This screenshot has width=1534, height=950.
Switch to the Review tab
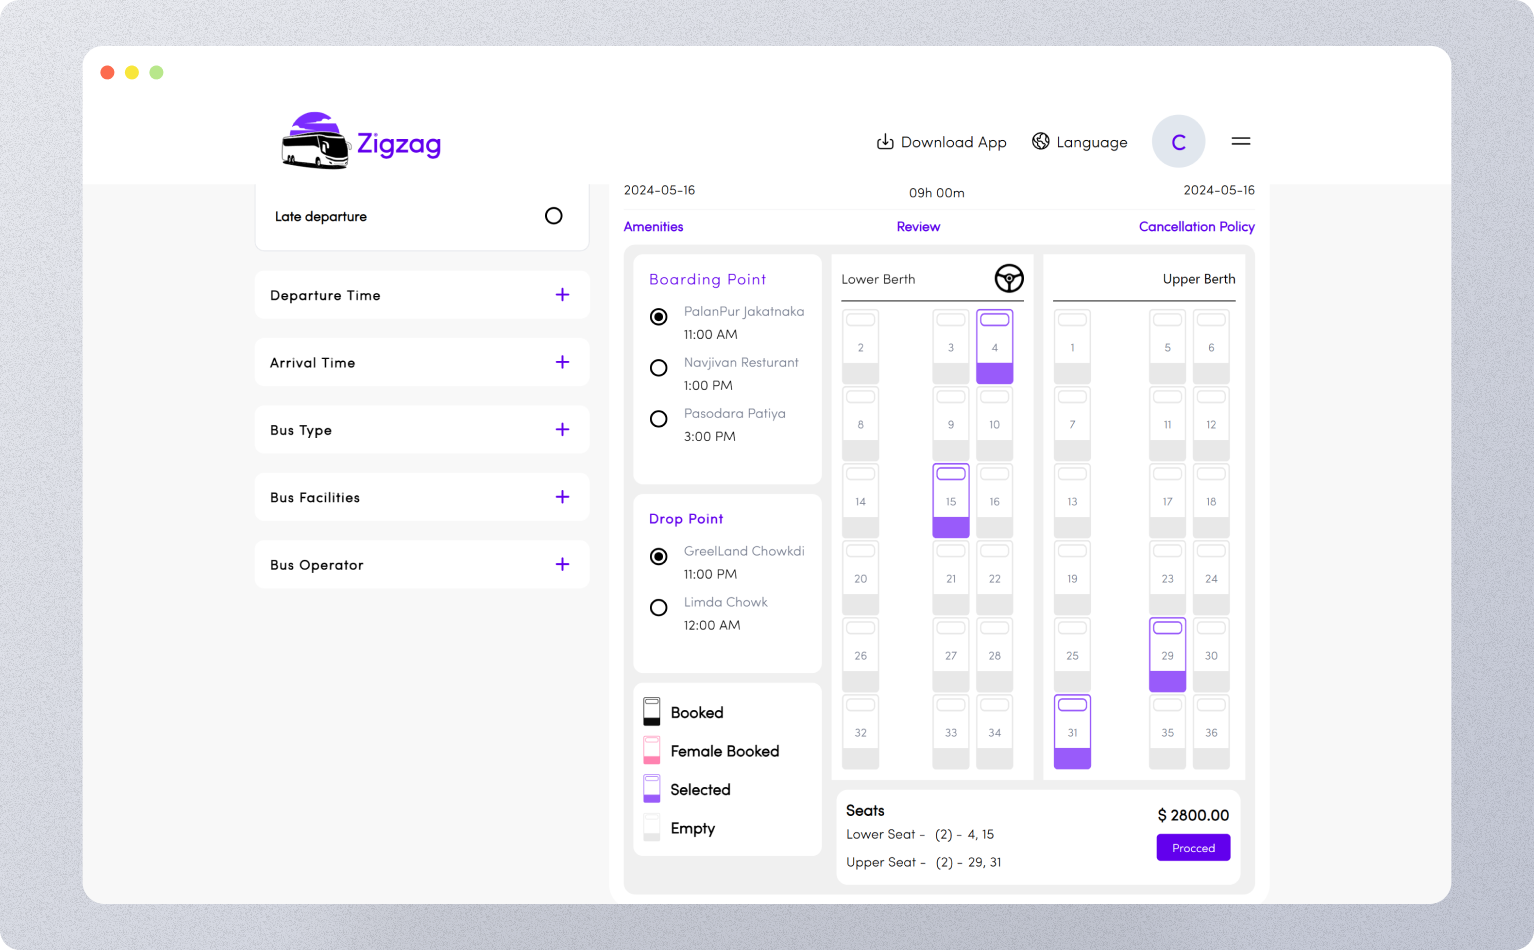pos(918,226)
